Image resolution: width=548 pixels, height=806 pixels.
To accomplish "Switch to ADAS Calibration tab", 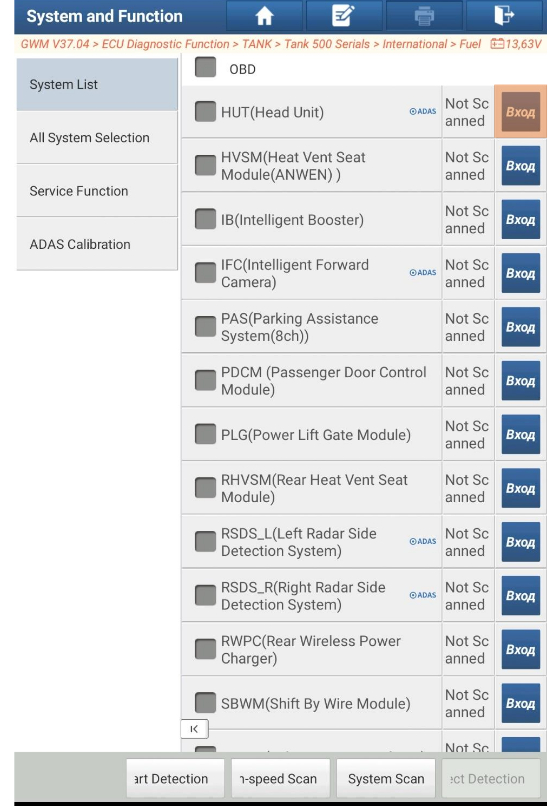I will pos(97,245).
